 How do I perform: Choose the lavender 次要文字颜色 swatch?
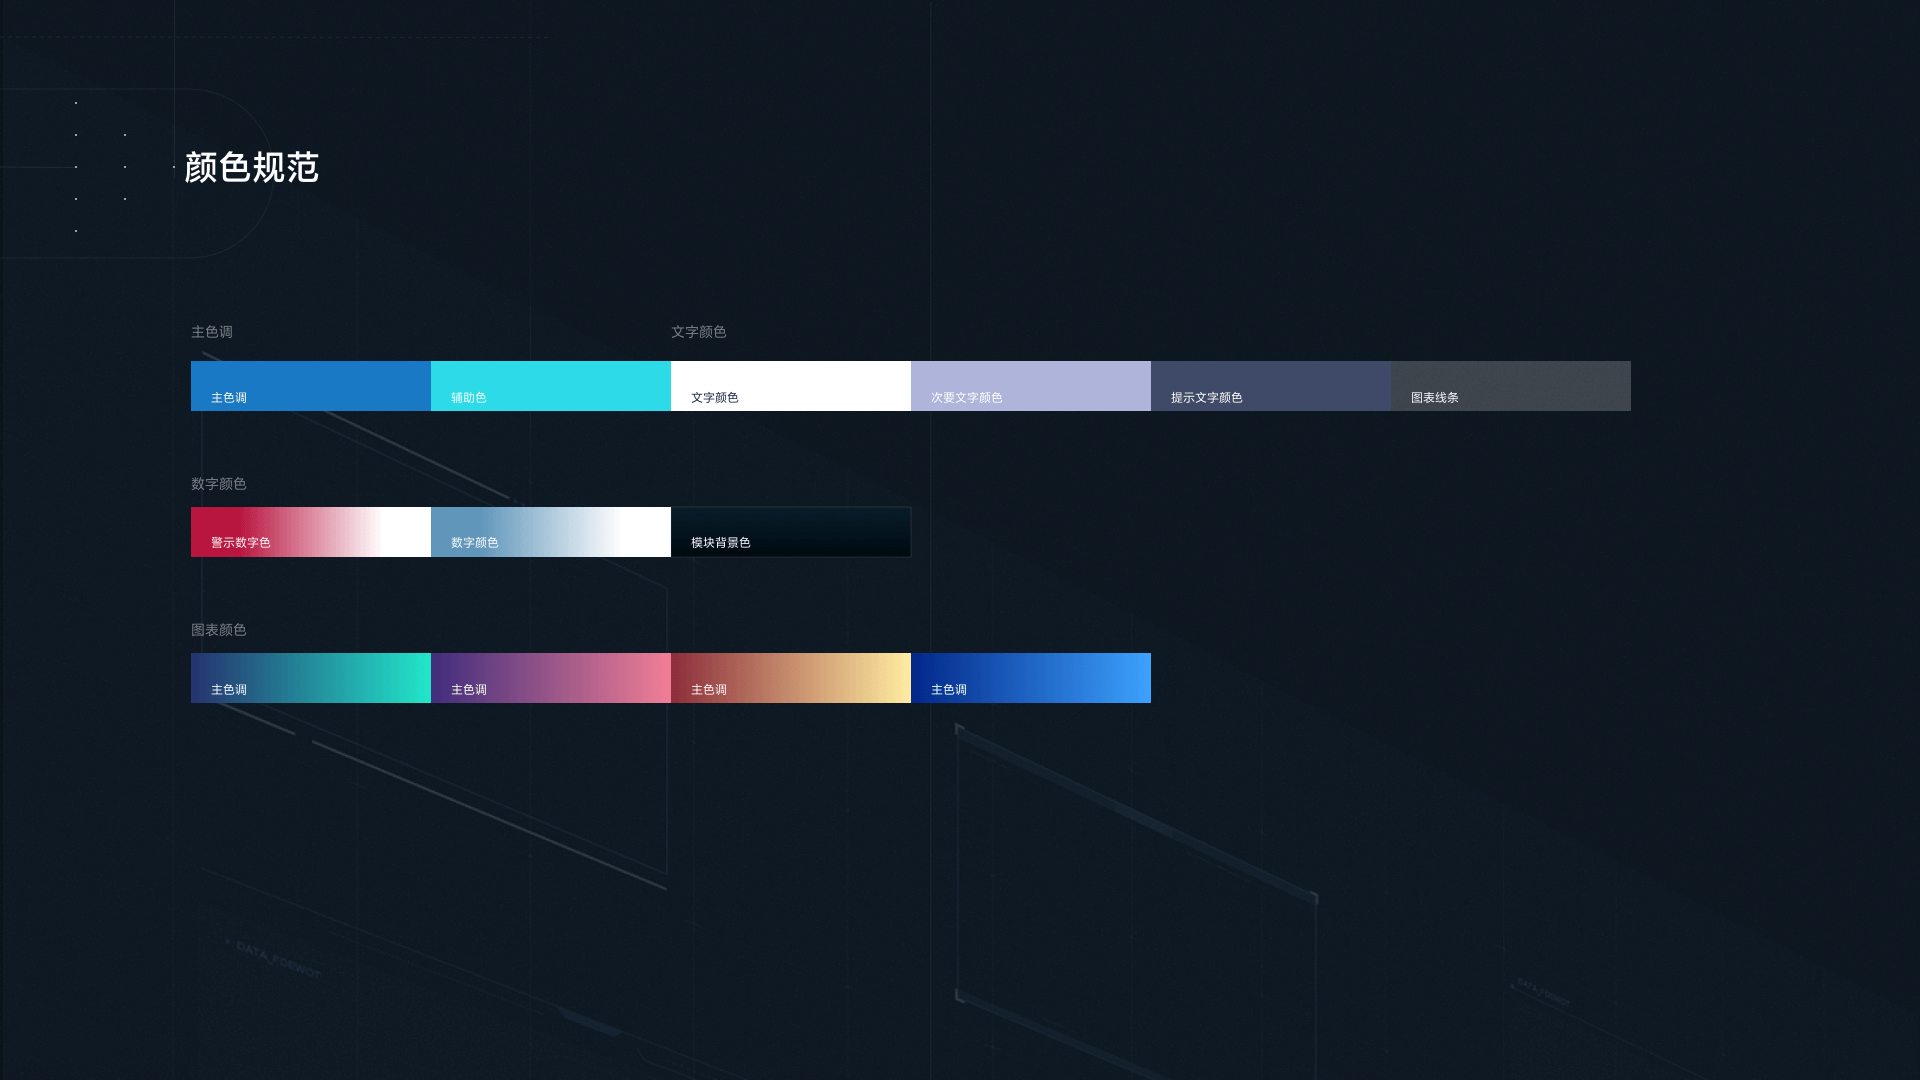[1031, 386]
